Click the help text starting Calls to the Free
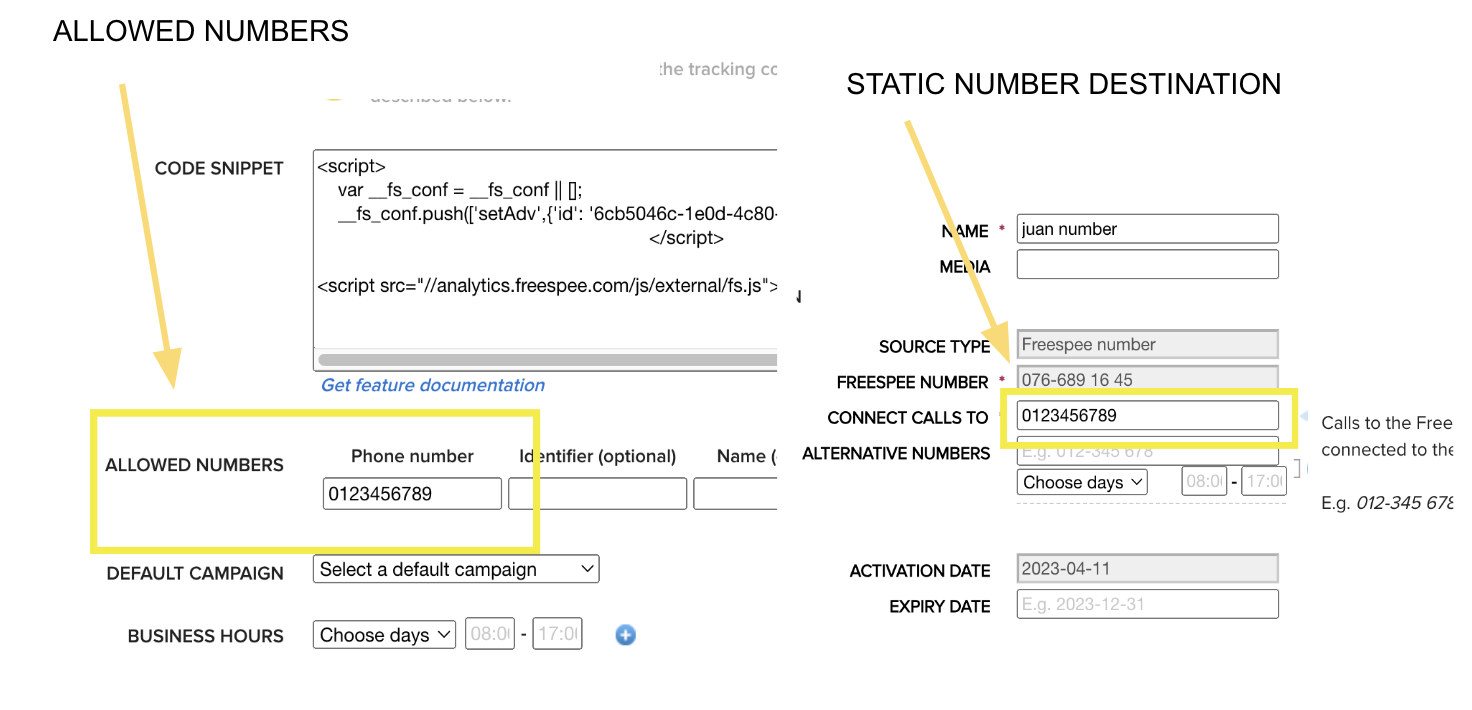The width and height of the screenshot is (1472, 710). point(1387,436)
